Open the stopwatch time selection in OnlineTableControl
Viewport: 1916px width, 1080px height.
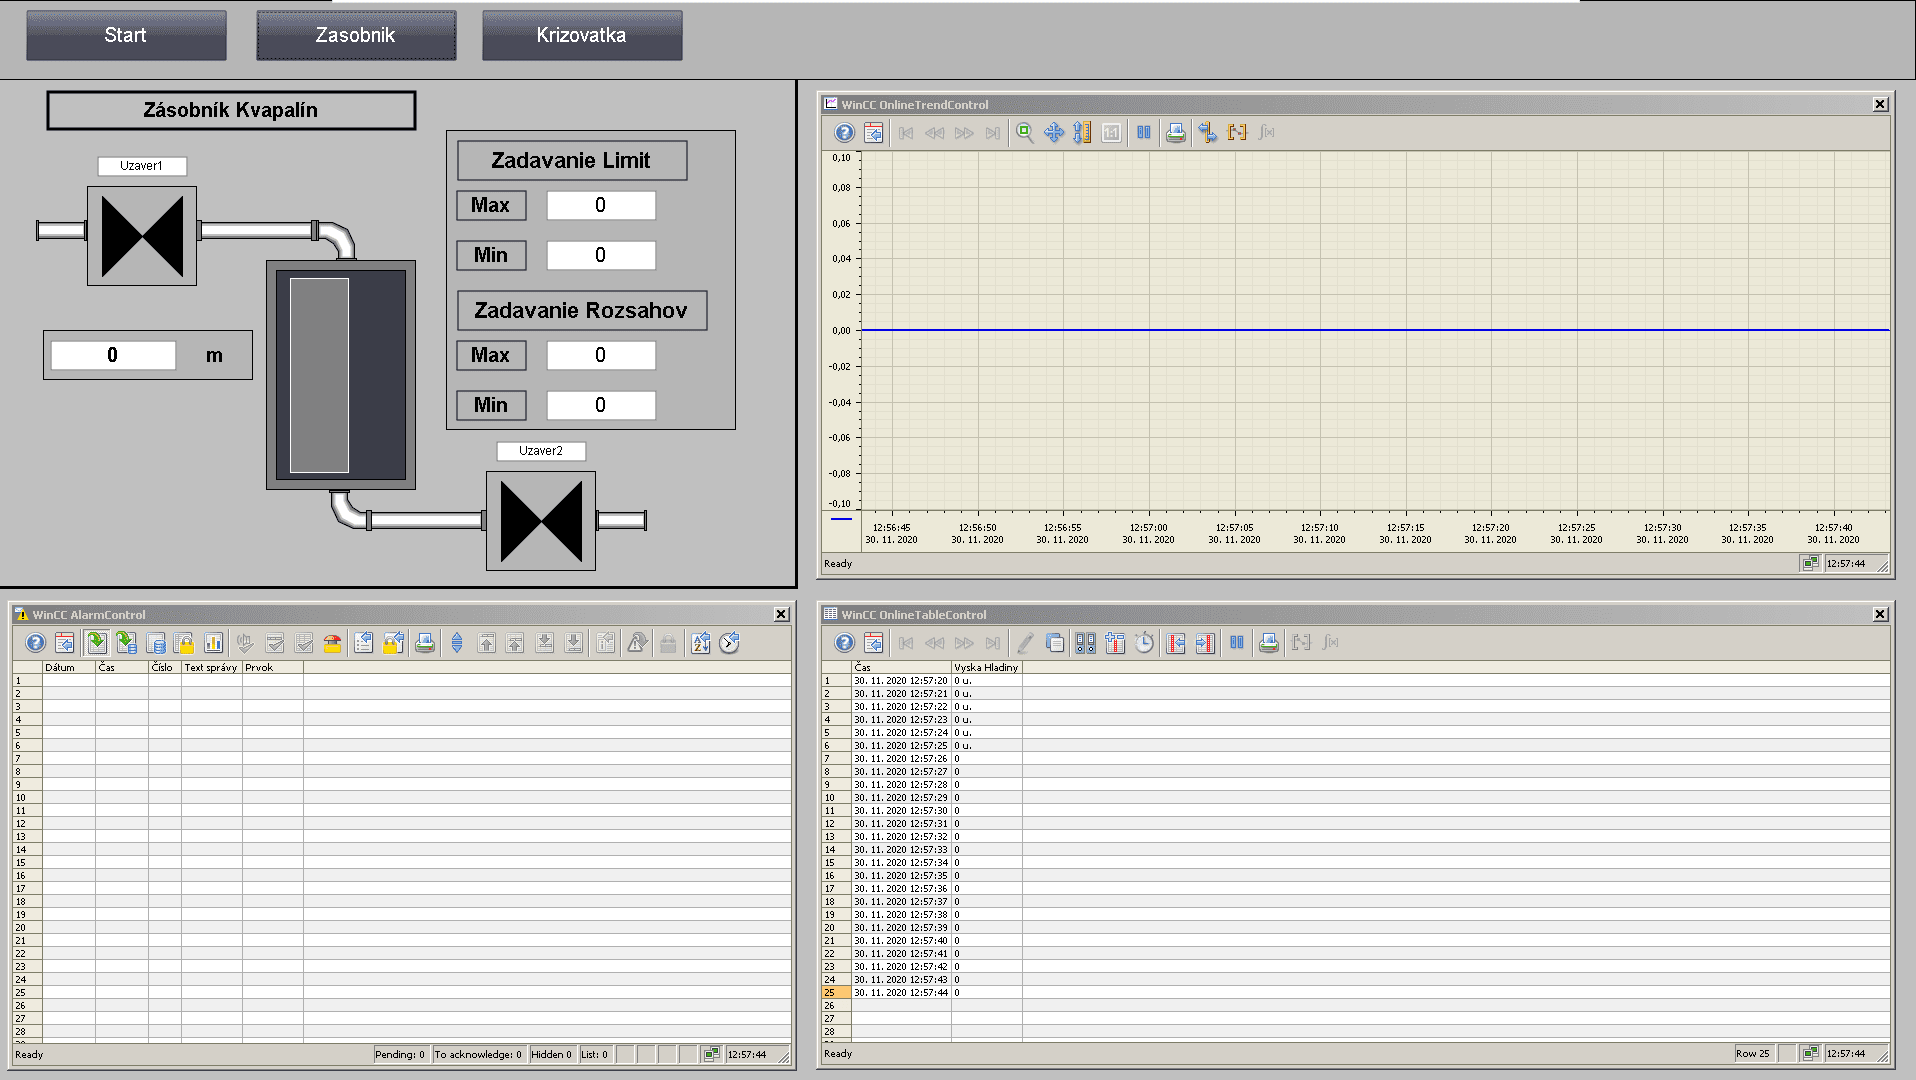pos(1146,643)
